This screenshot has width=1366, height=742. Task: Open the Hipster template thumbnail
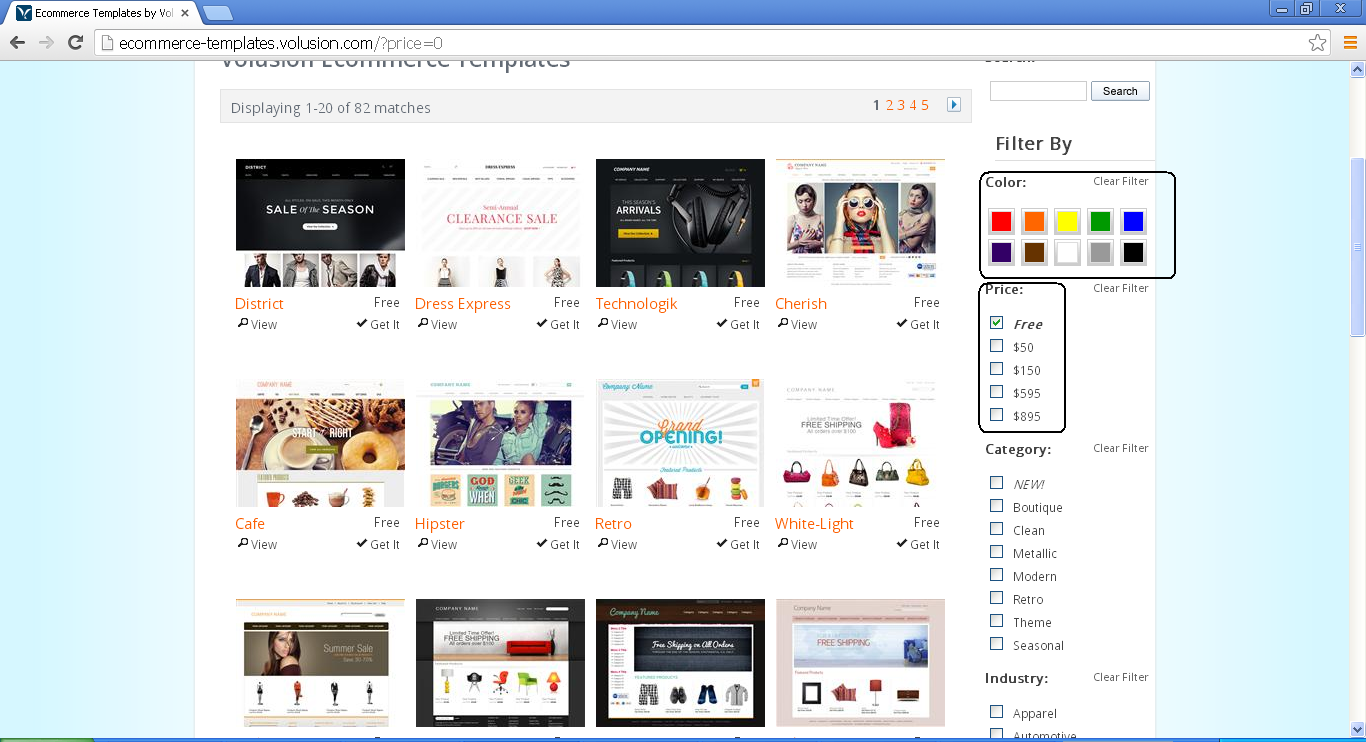(x=500, y=443)
